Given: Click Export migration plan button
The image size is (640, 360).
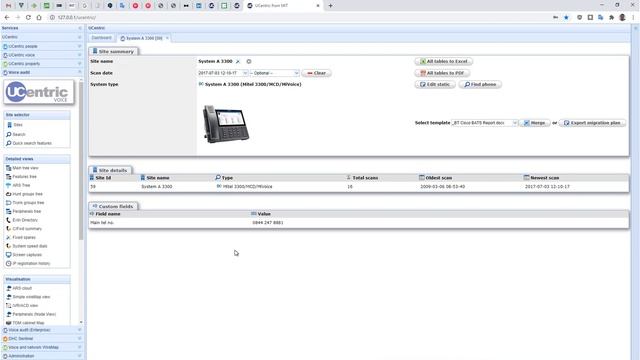Looking at the screenshot, I should pos(592,123).
